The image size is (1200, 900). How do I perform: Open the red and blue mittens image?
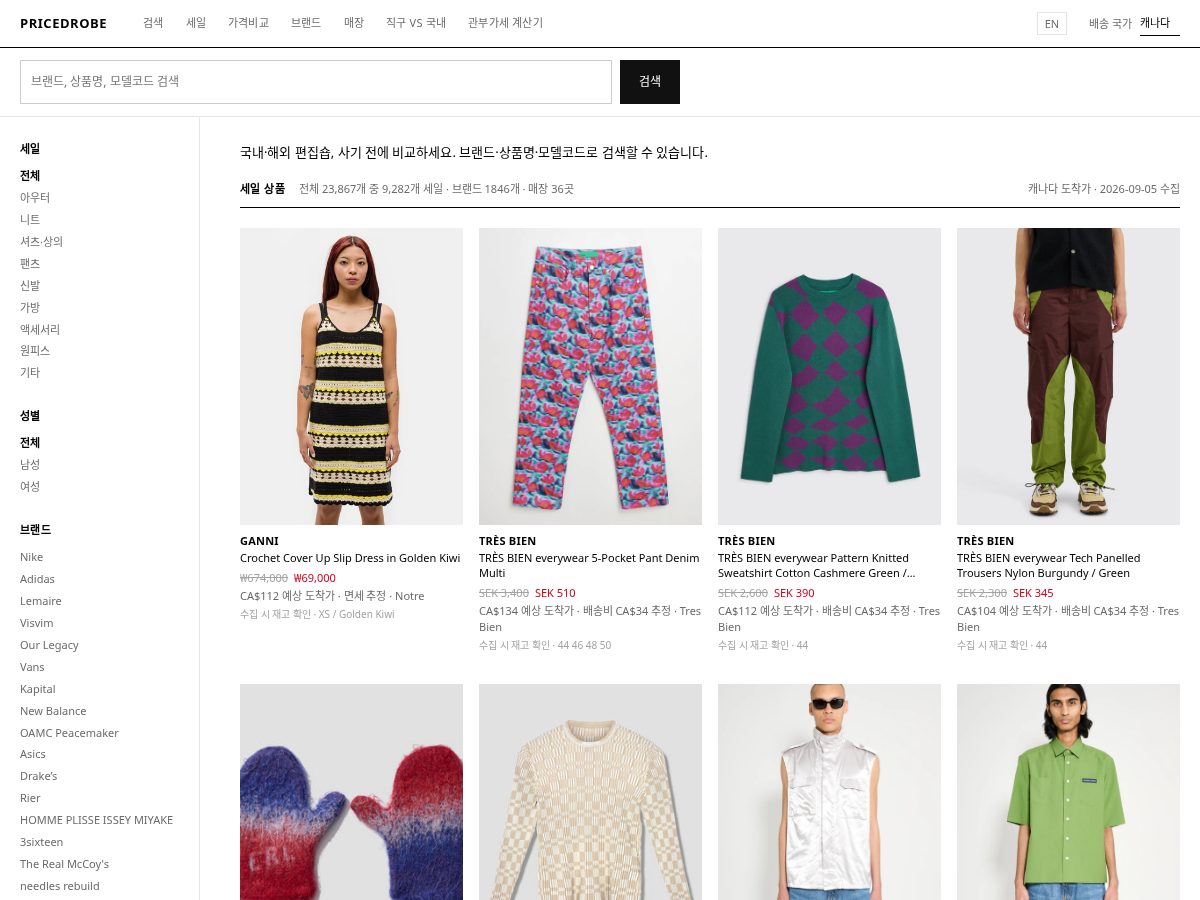tap(351, 792)
